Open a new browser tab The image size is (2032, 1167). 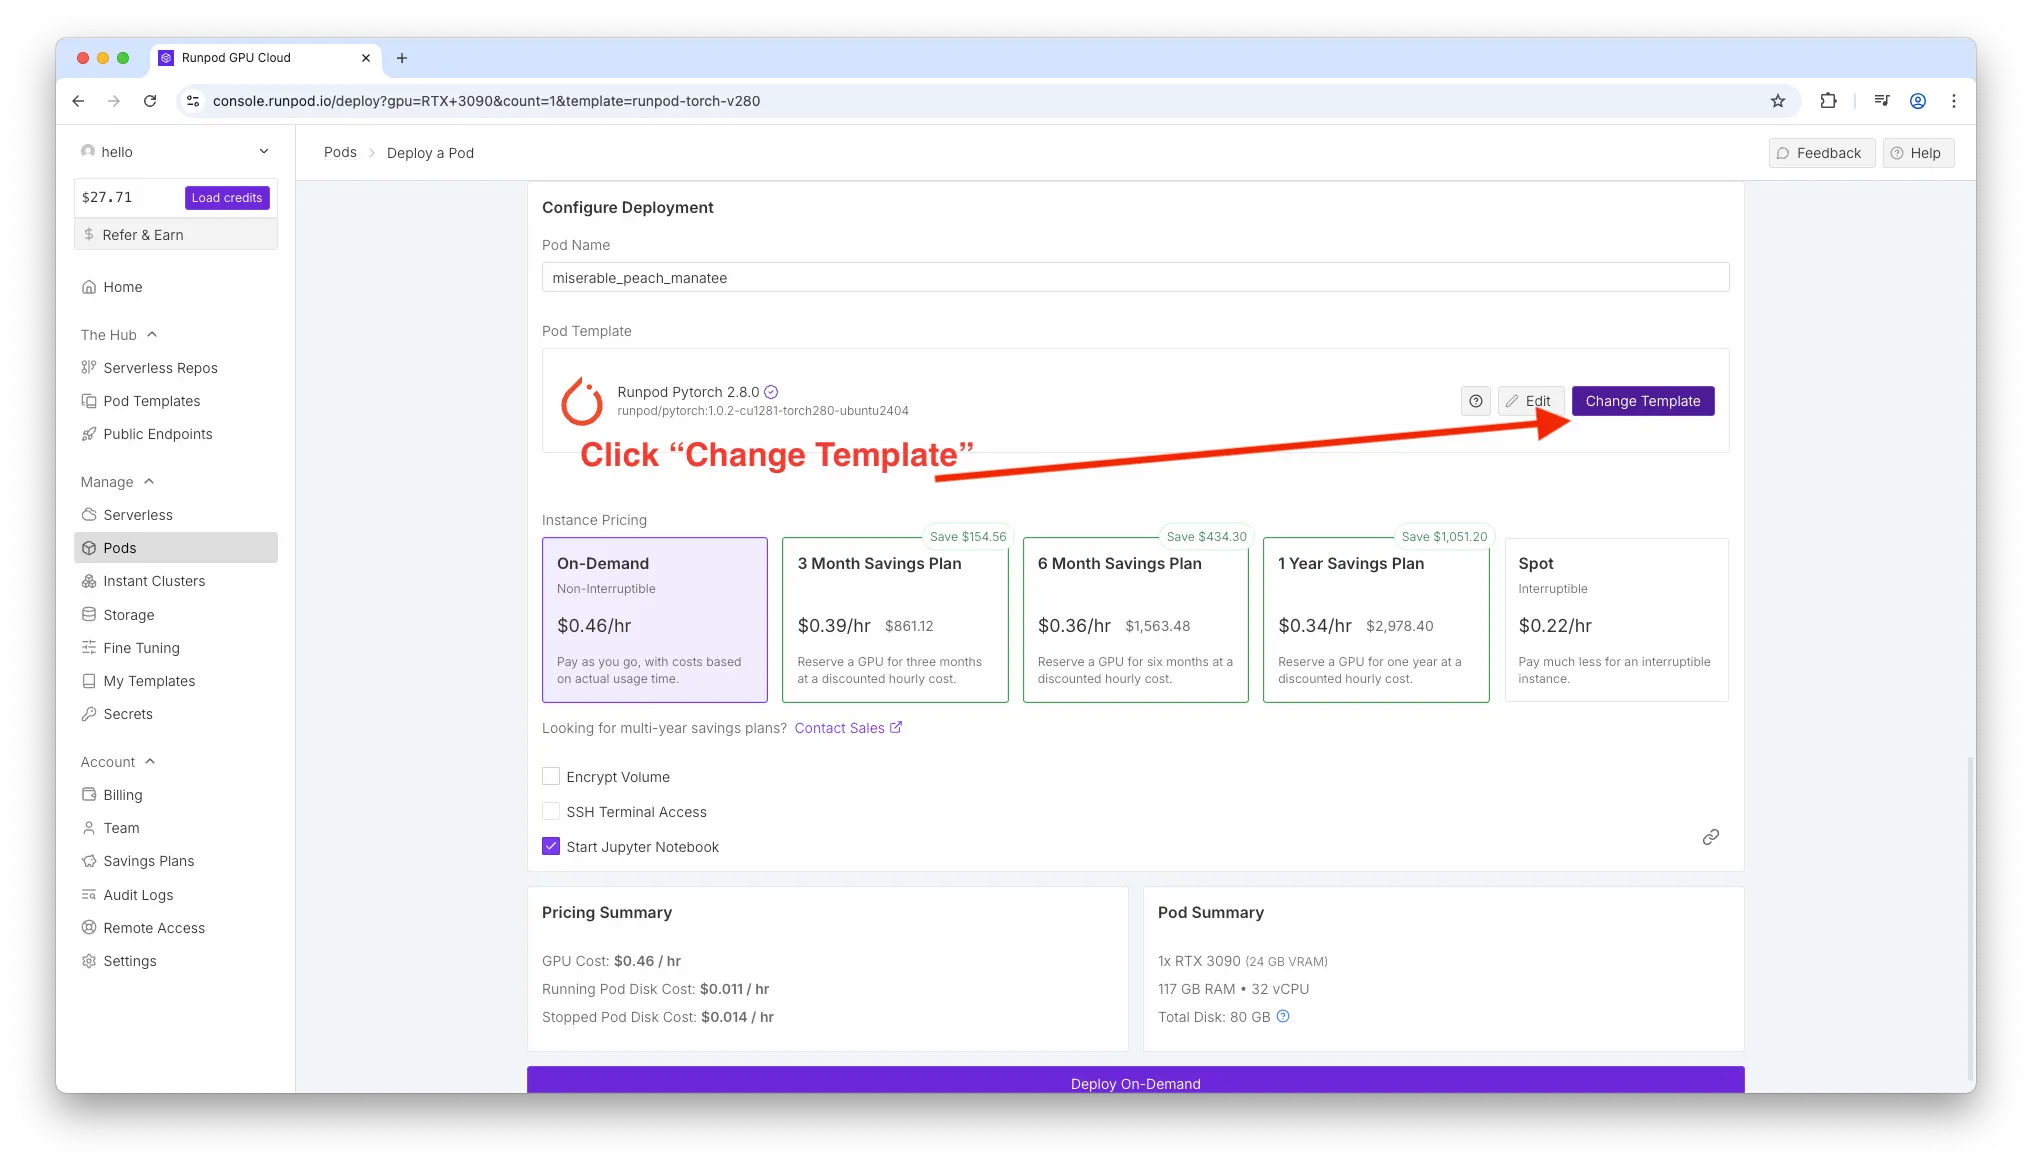pos(402,58)
